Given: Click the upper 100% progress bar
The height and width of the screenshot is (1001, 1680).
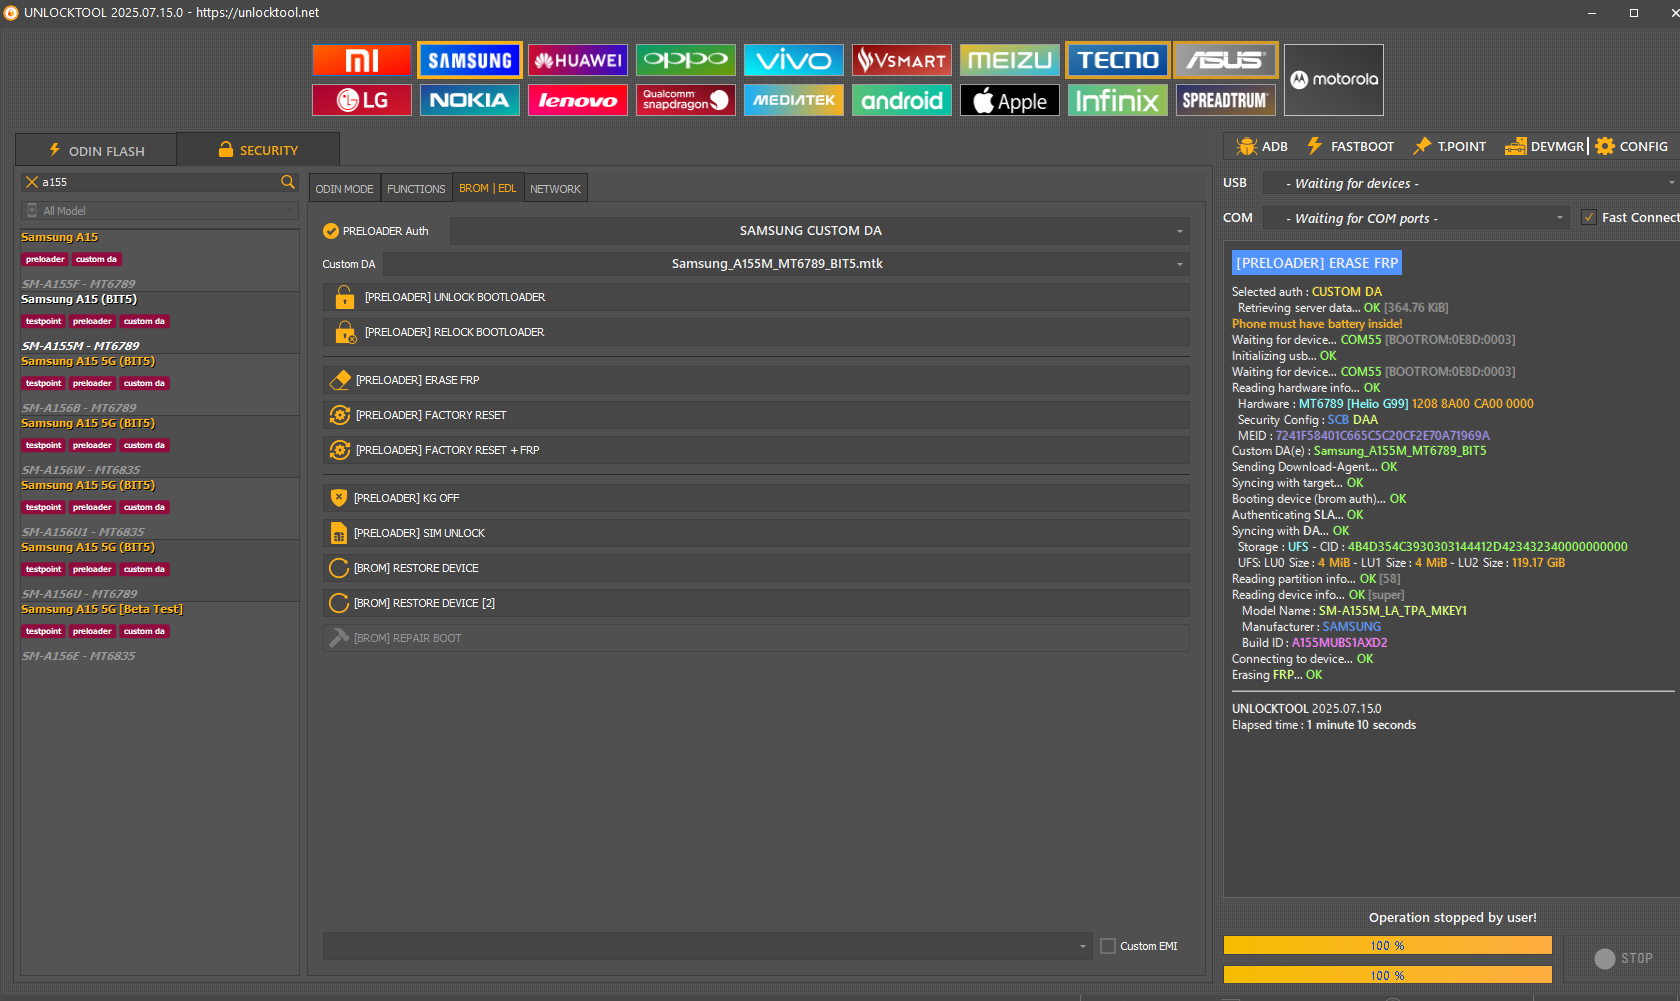Looking at the screenshot, I should click(1387, 945).
